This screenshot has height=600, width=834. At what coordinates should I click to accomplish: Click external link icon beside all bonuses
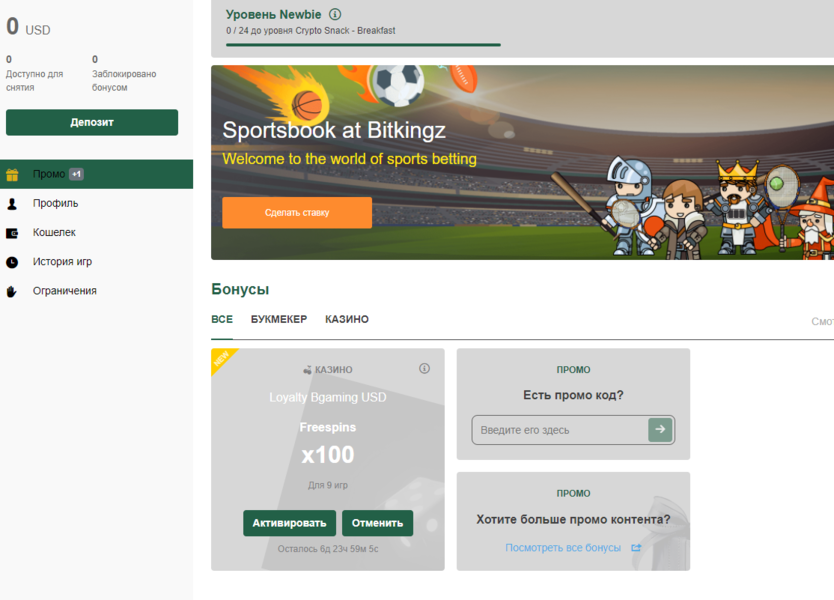point(636,548)
